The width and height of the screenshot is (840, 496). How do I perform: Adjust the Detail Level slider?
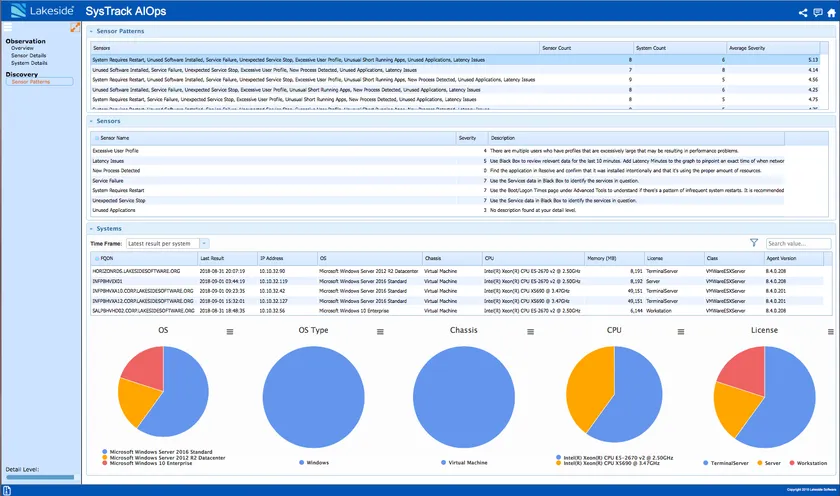click(40, 478)
